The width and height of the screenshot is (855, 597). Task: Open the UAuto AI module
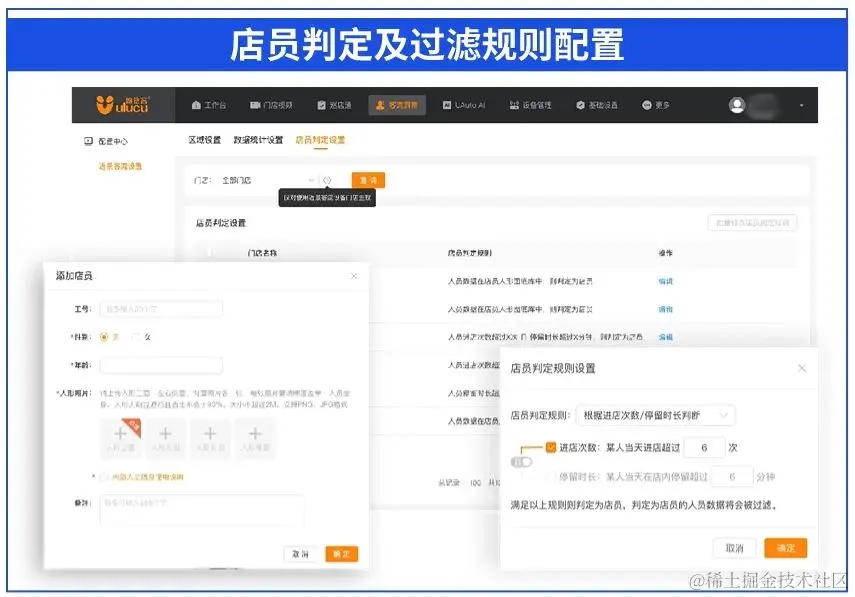[465, 105]
